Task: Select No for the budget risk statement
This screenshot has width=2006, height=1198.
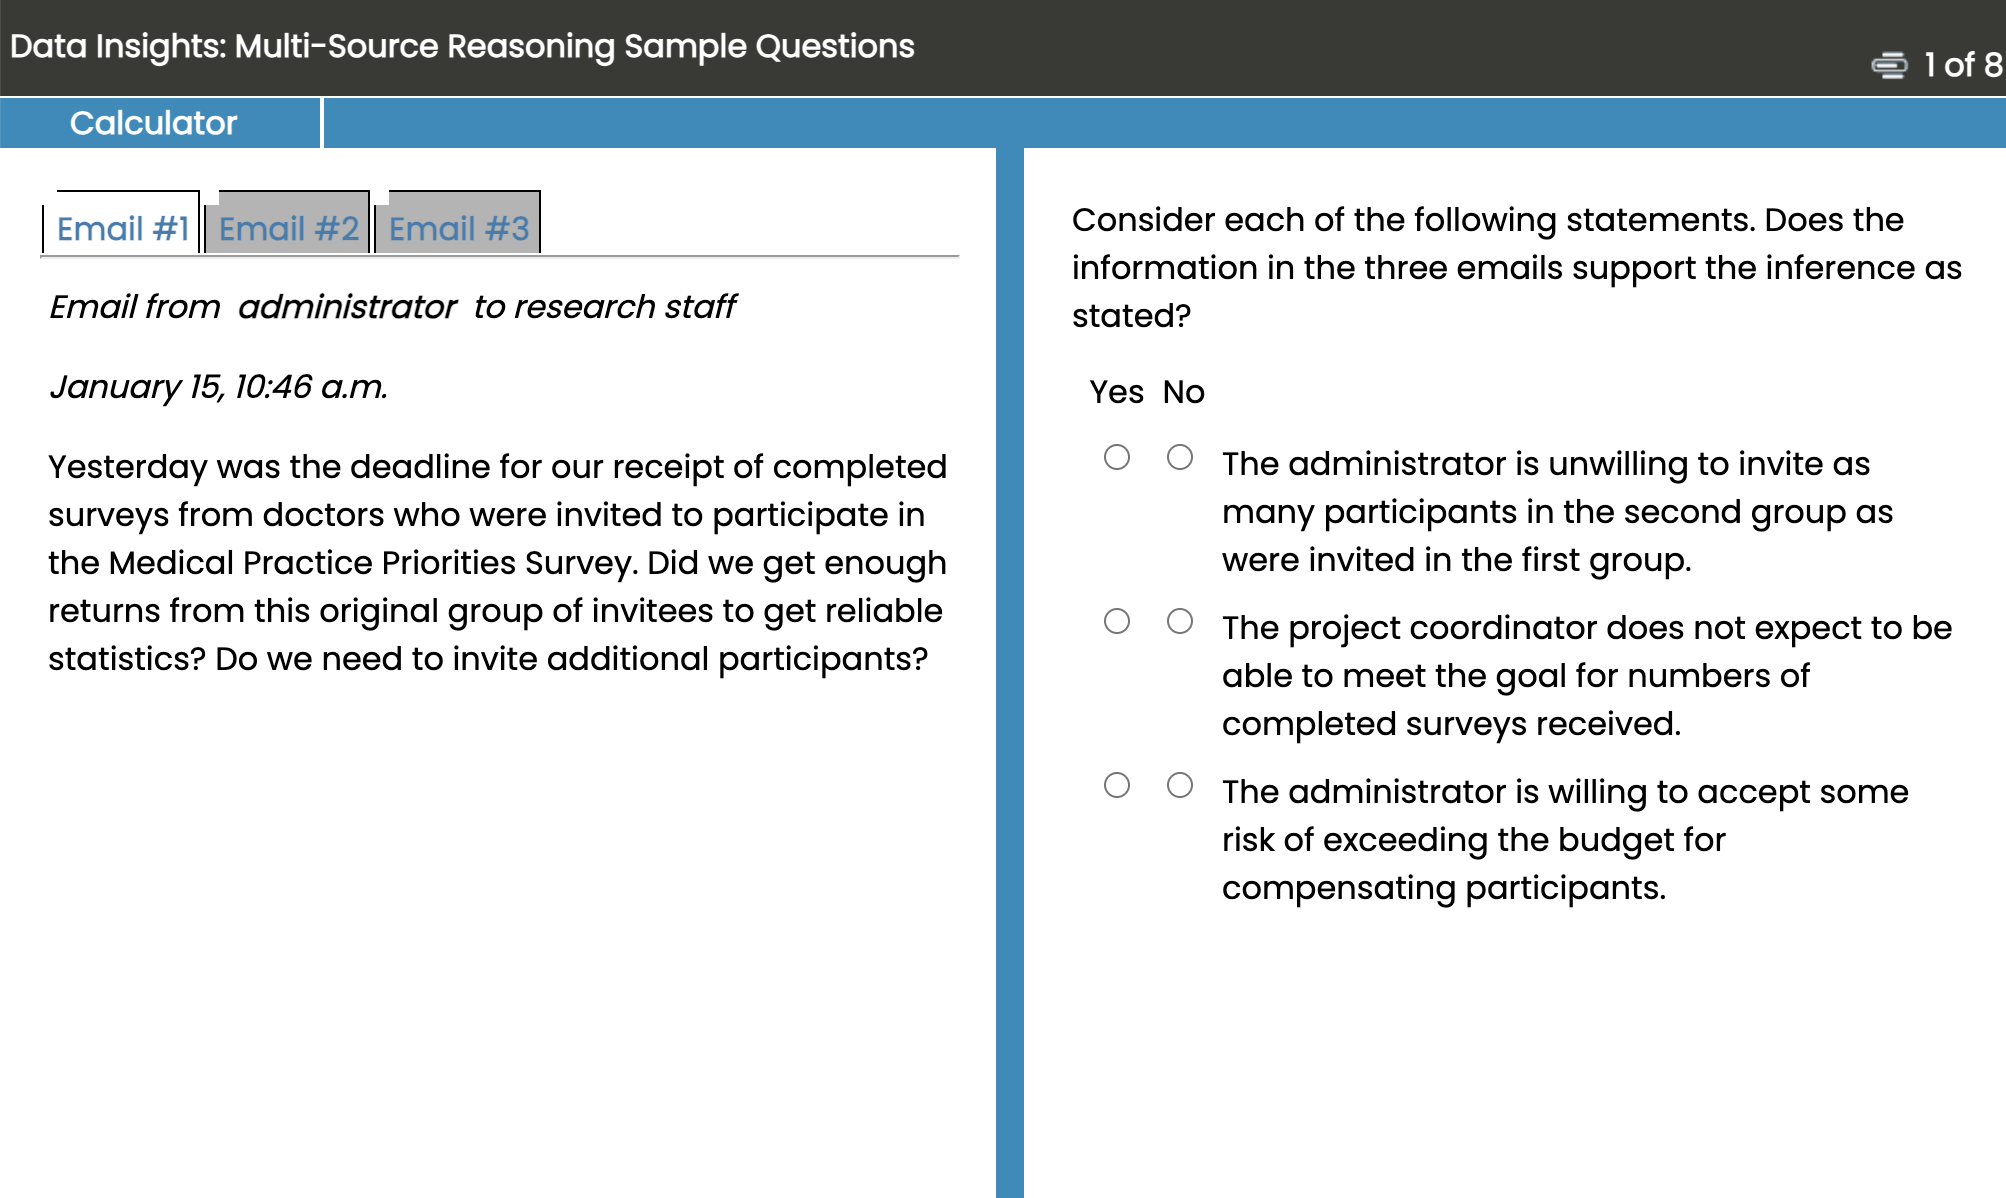Action: (1180, 784)
